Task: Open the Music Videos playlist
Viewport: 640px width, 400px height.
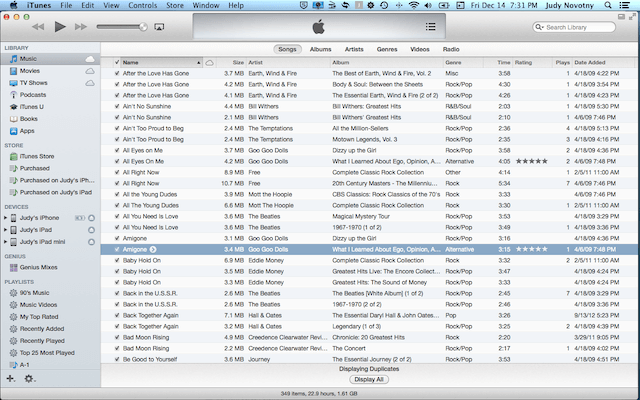Action: click(x=38, y=305)
